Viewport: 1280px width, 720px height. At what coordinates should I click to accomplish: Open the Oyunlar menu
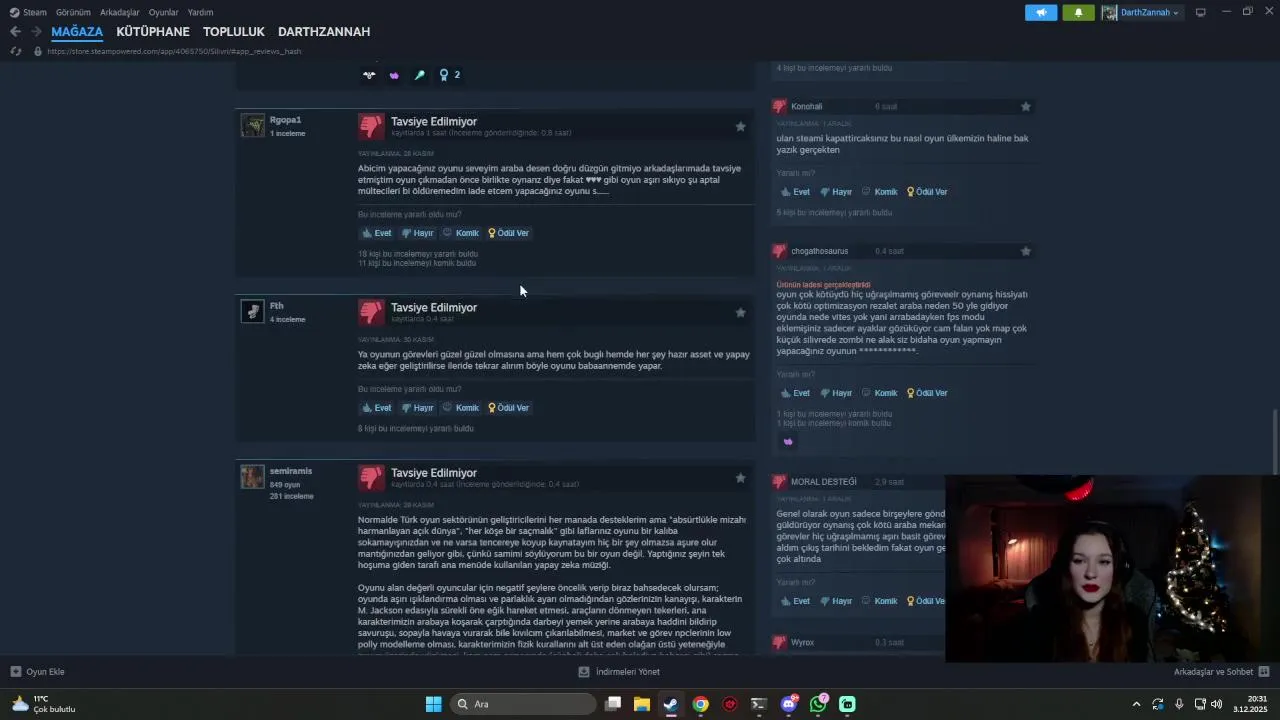pyautogui.click(x=163, y=12)
